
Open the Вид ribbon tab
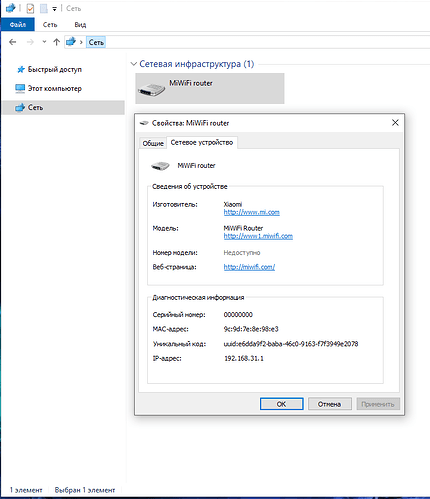pos(80,25)
